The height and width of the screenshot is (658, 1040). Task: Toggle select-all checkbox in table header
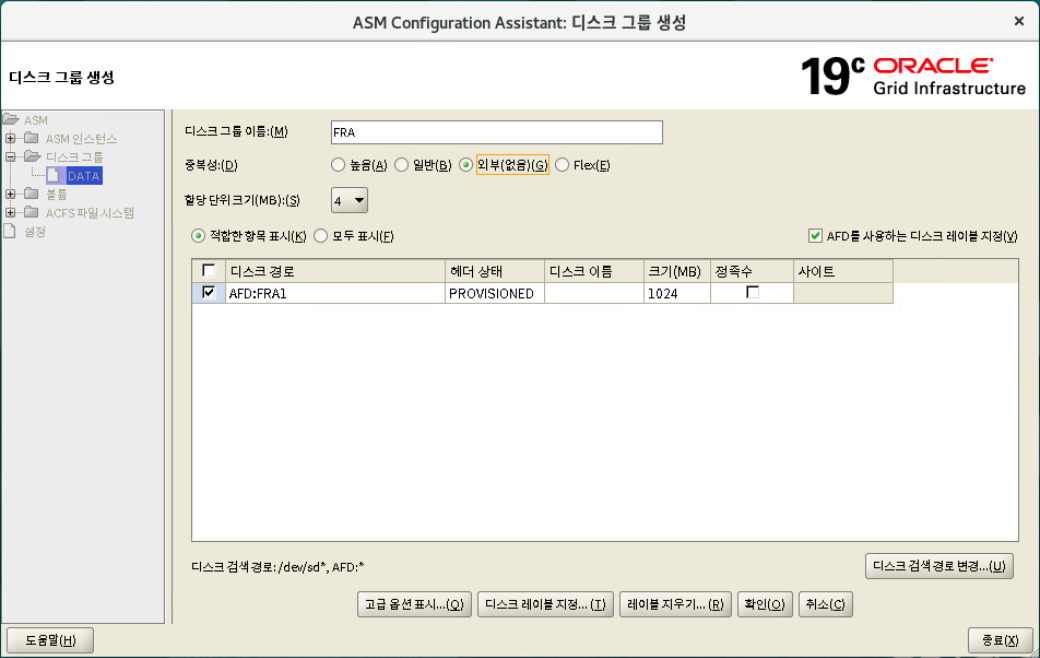point(208,271)
